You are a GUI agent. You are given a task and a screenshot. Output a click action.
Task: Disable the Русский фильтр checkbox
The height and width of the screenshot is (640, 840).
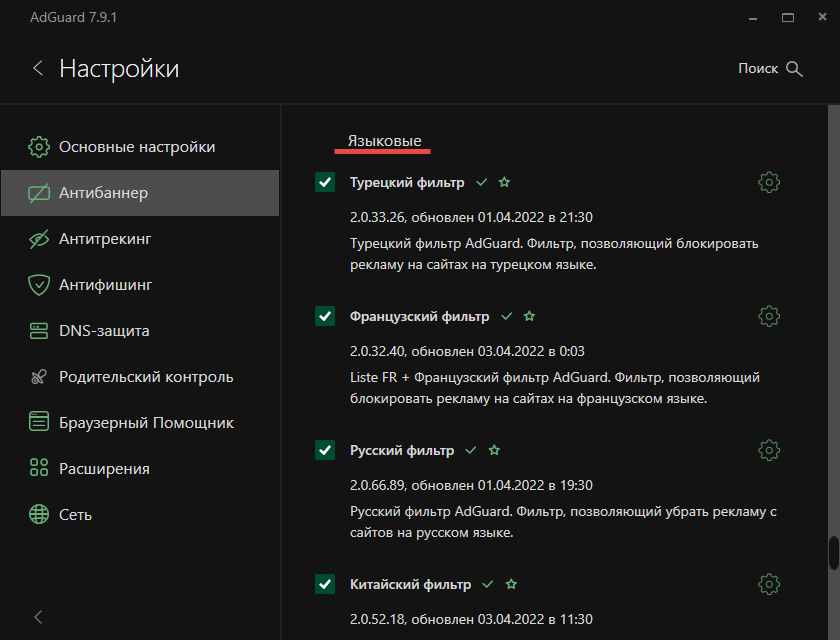[325, 450]
